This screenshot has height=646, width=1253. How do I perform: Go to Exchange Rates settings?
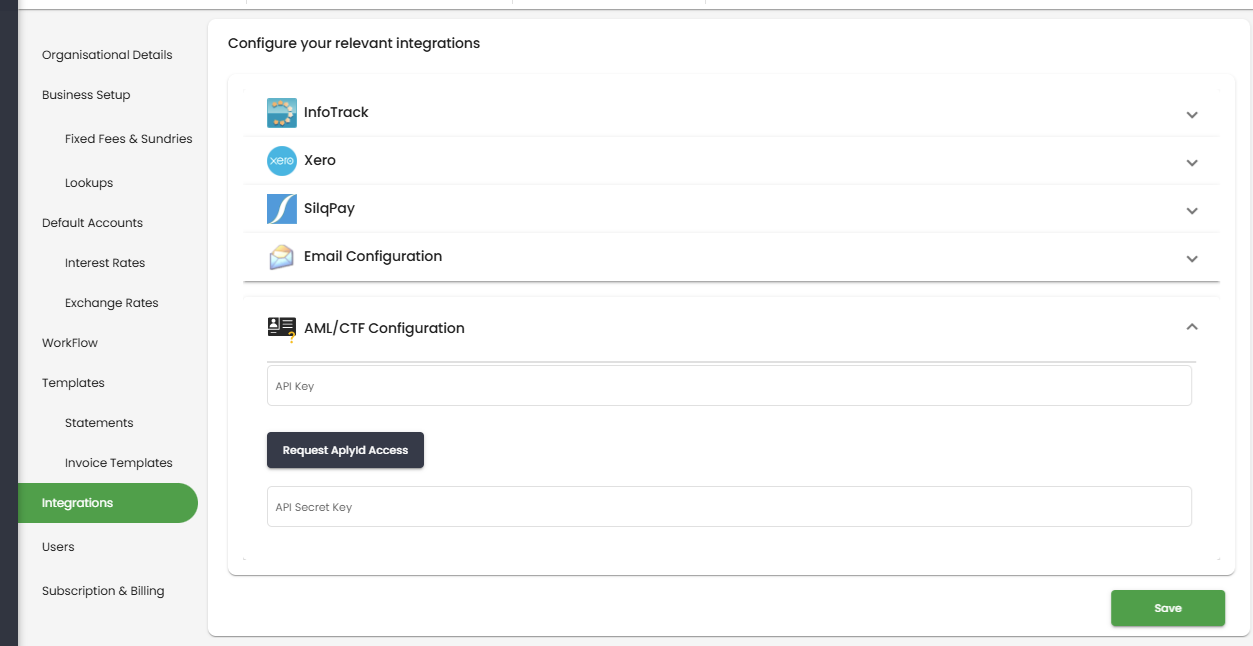tap(111, 303)
